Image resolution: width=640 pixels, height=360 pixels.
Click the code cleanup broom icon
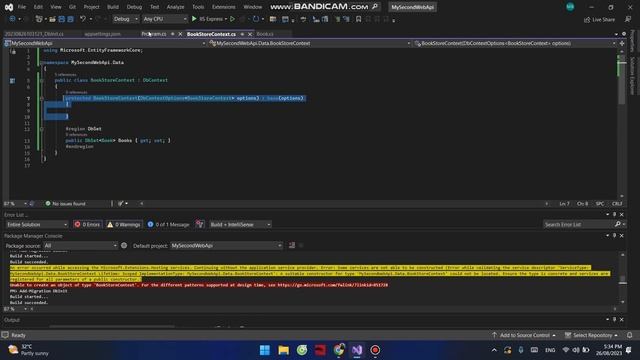[x=121, y=203]
